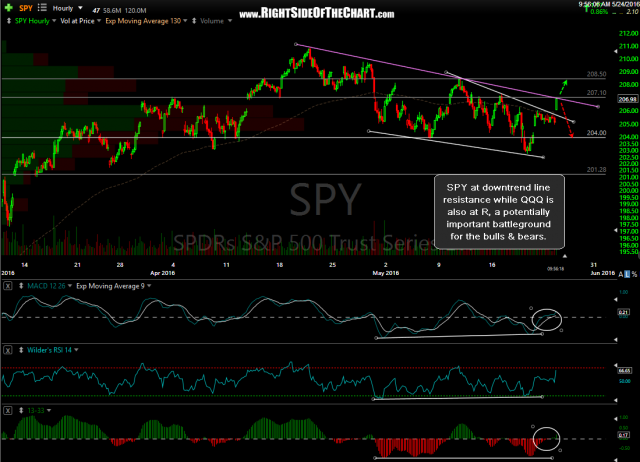Screen dimensions: 640x462
Task: Expand the Vol at Price dropdown arrow
Action: tap(99, 20)
